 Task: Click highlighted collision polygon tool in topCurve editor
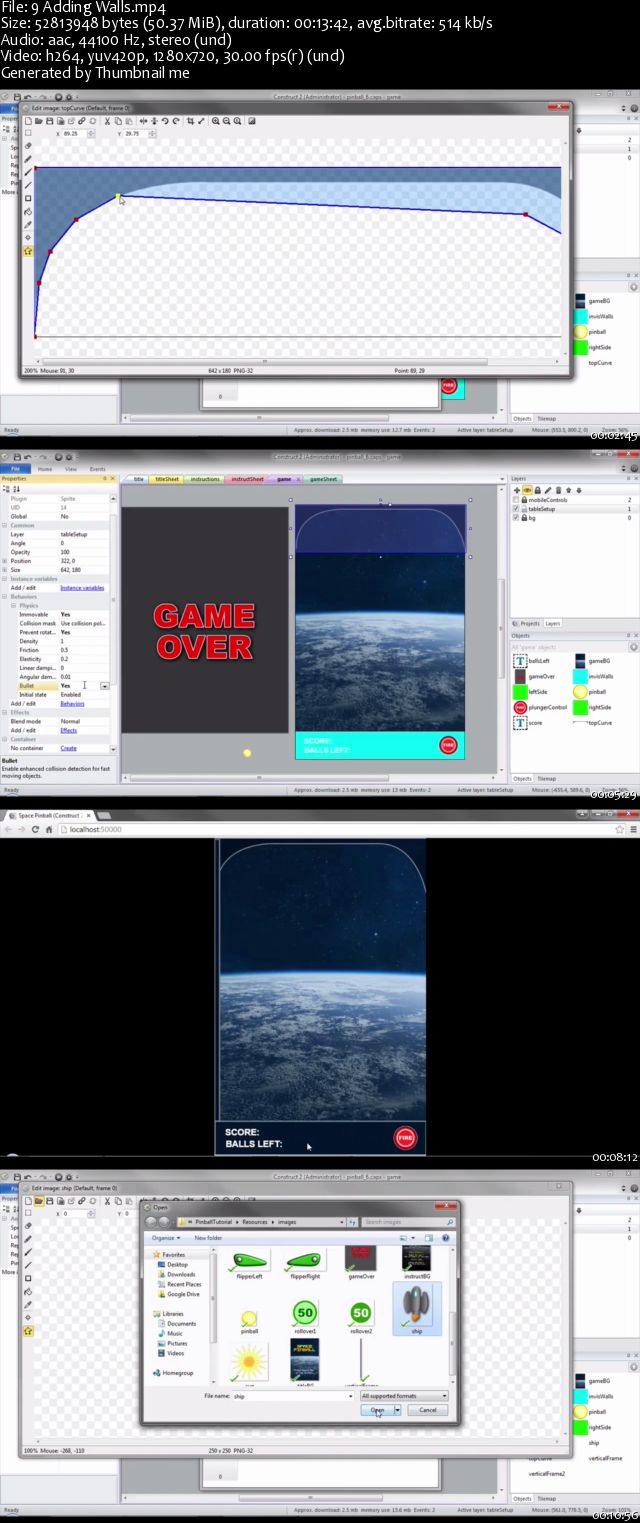point(28,251)
